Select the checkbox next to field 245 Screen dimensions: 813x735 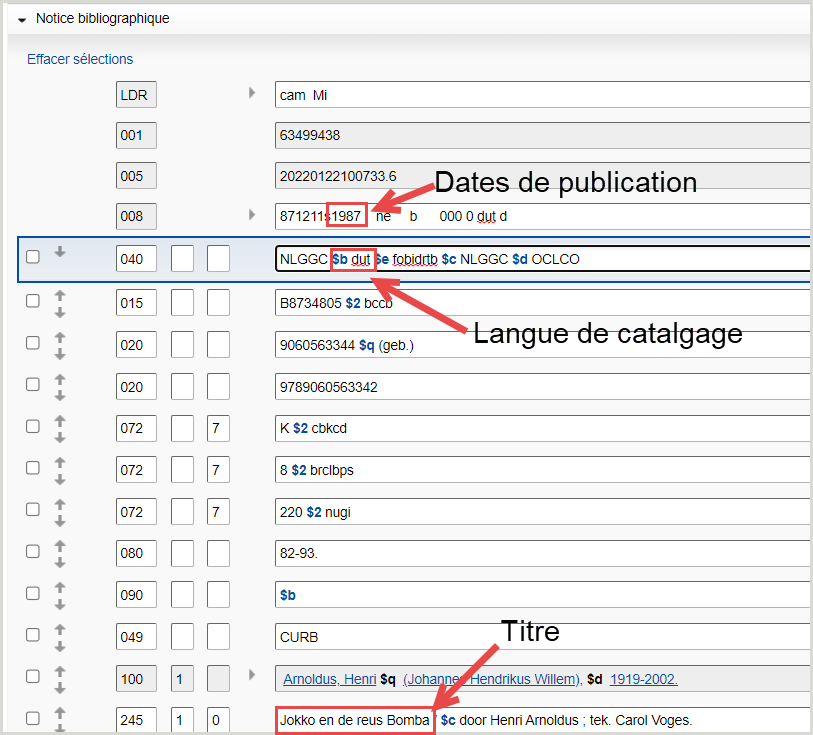tap(33, 718)
